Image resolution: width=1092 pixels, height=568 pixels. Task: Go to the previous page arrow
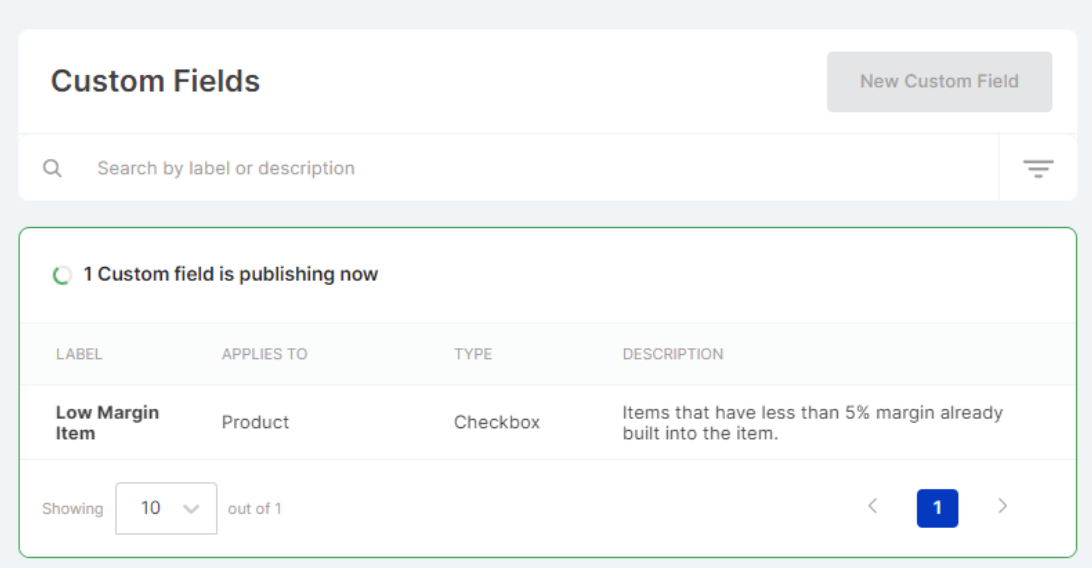[872, 507]
